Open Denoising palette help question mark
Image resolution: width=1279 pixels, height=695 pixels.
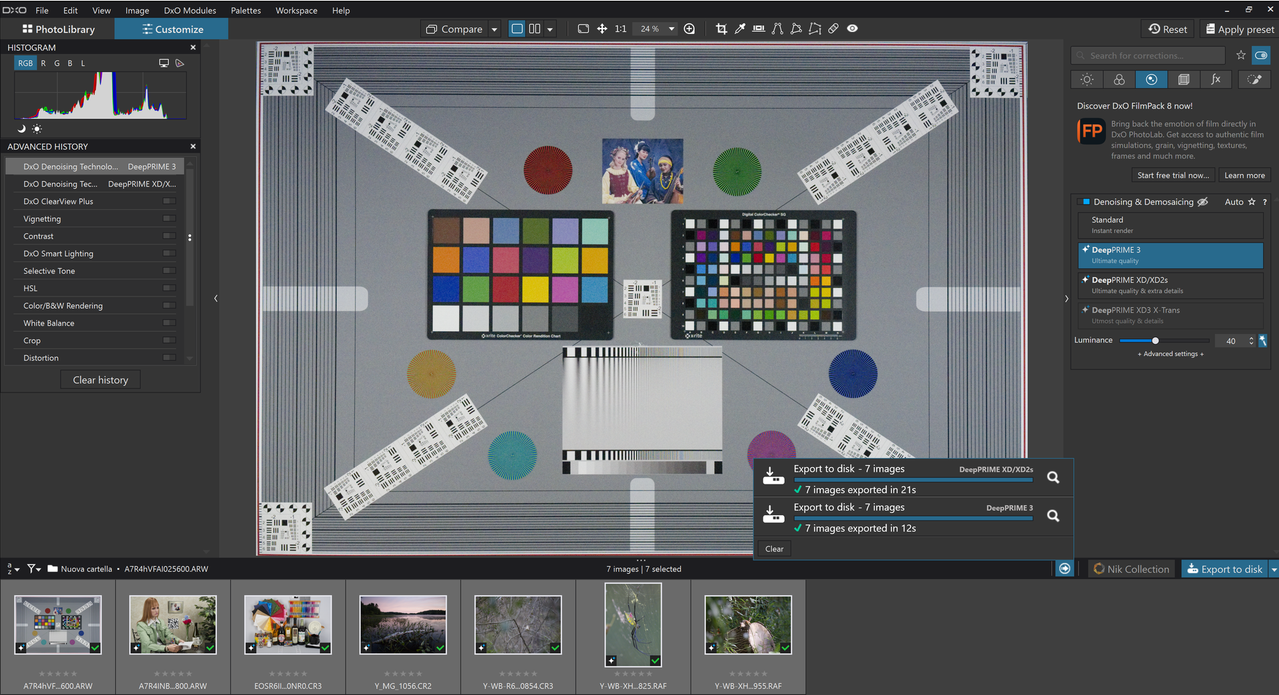(x=1264, y=202)
